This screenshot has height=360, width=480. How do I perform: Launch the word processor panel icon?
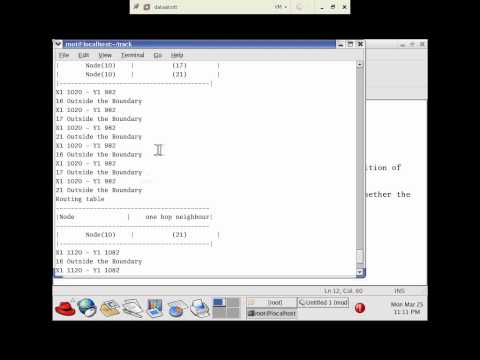[132, 308]
